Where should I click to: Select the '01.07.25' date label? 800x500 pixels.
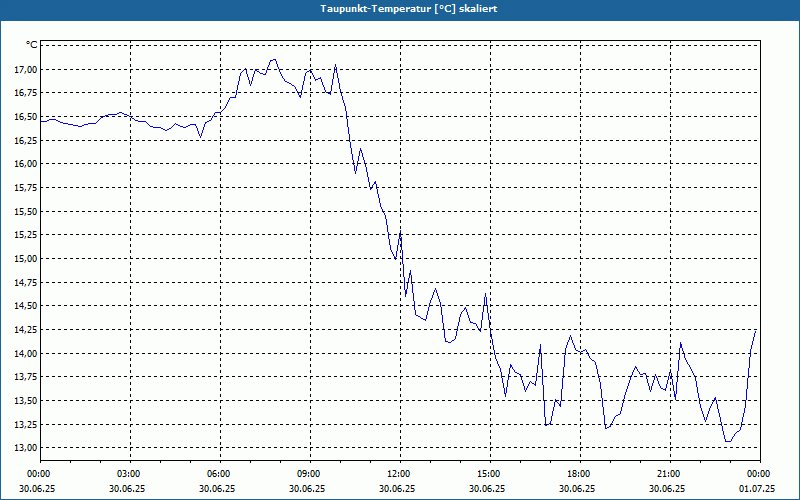coord(757,488)
